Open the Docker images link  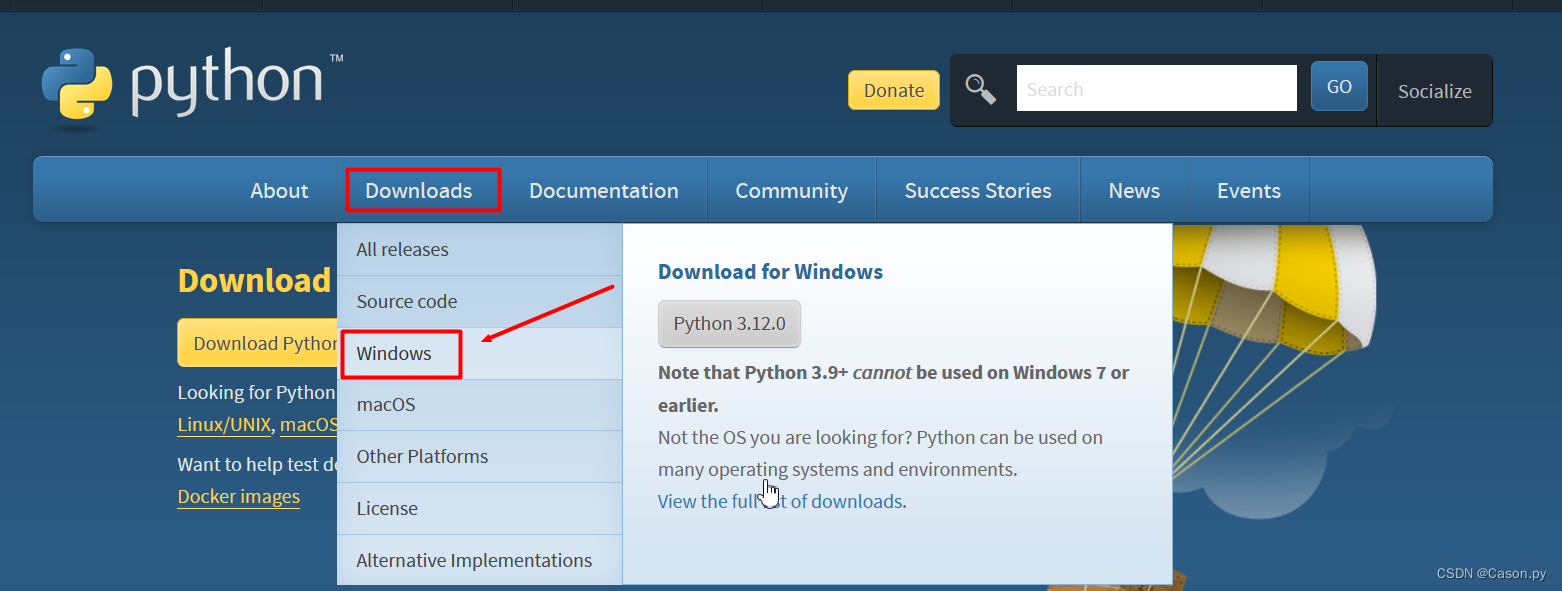point(238,496)
